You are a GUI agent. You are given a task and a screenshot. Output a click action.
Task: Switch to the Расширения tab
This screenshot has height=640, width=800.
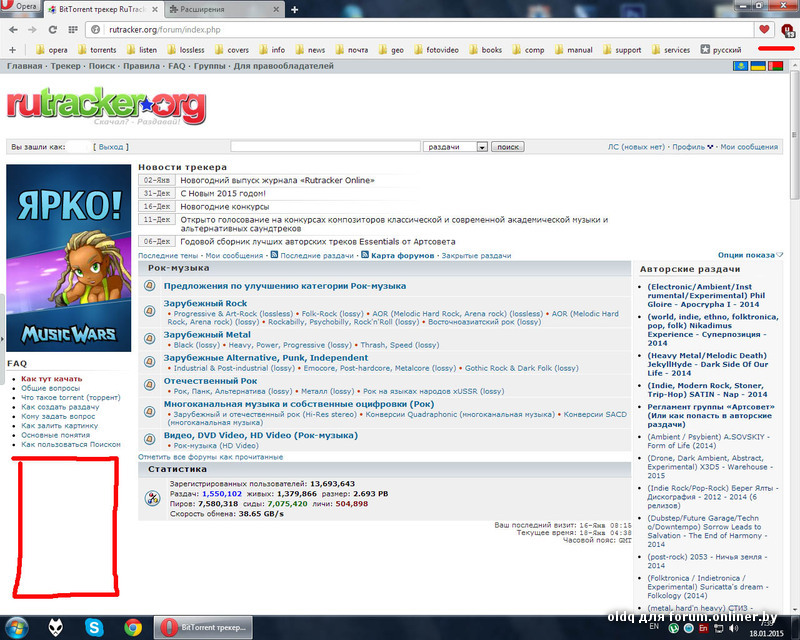pos(224,9)
